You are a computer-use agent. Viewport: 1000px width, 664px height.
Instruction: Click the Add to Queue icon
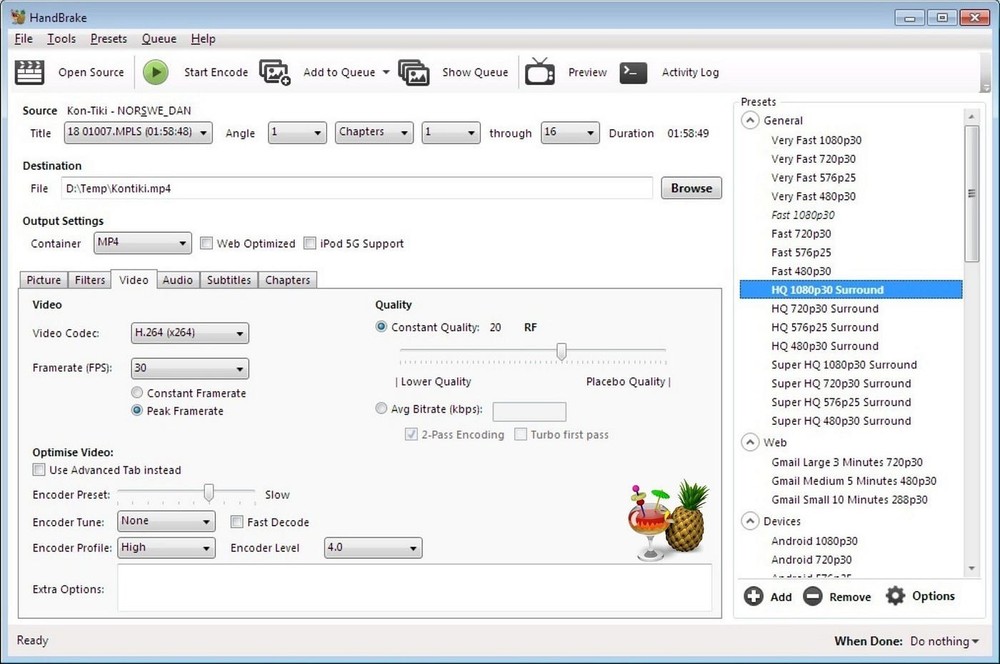[x=275, y=72]
